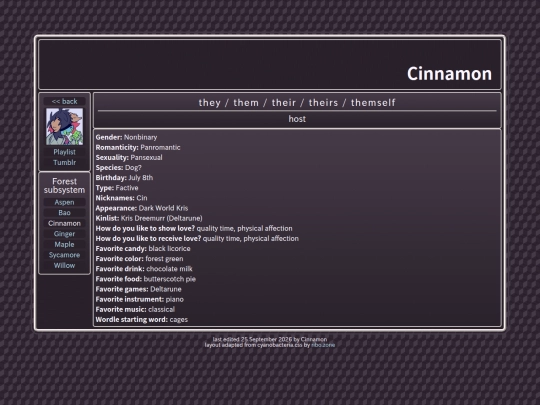540x405 pixels.
Task: Click 'Favorite candy: black licorice' line
Action: point(143,249)
